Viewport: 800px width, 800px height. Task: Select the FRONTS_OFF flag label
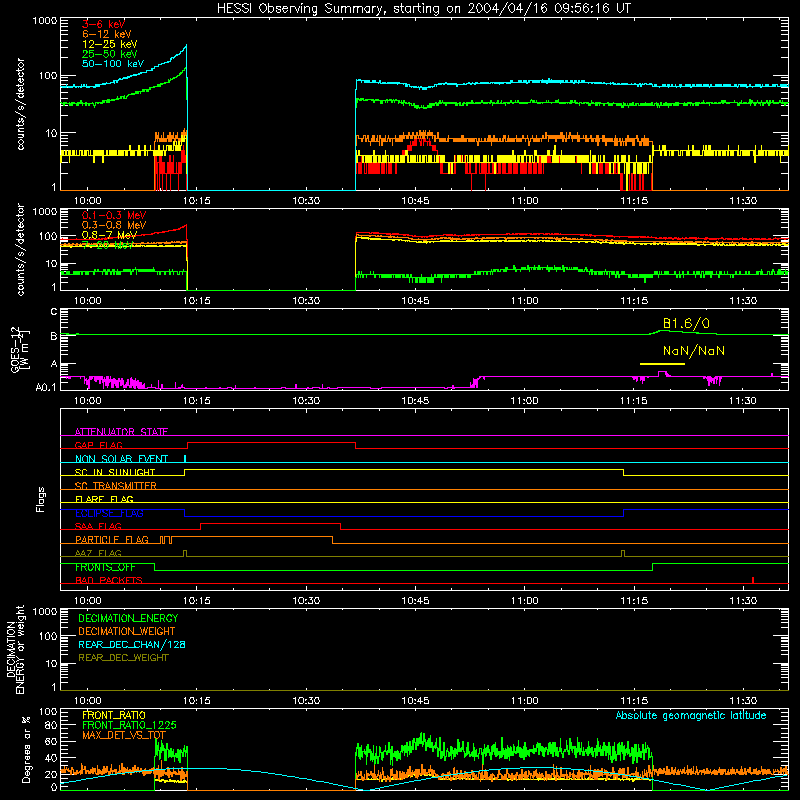tap(105, 567)
